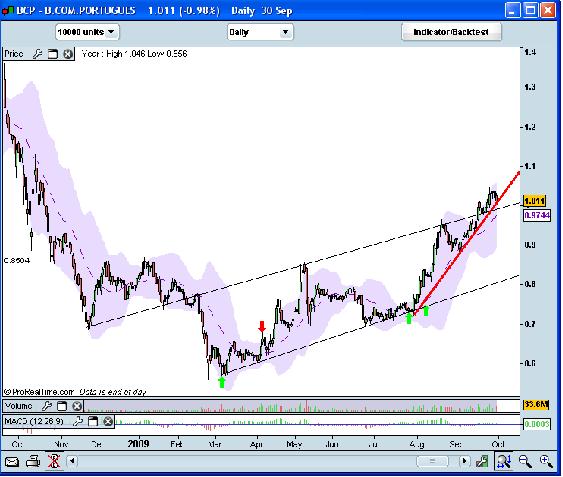Close the Price panel
The width and height of the screenshot is (563, 477).
[68, 54]
